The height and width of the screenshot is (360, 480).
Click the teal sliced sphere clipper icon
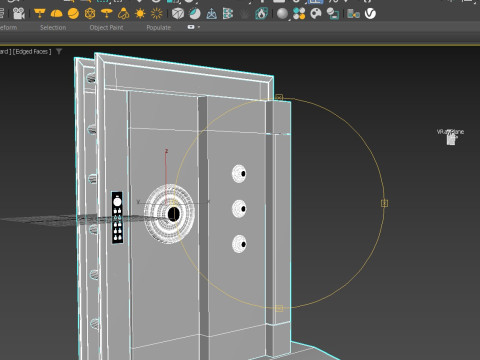(195, 14)
